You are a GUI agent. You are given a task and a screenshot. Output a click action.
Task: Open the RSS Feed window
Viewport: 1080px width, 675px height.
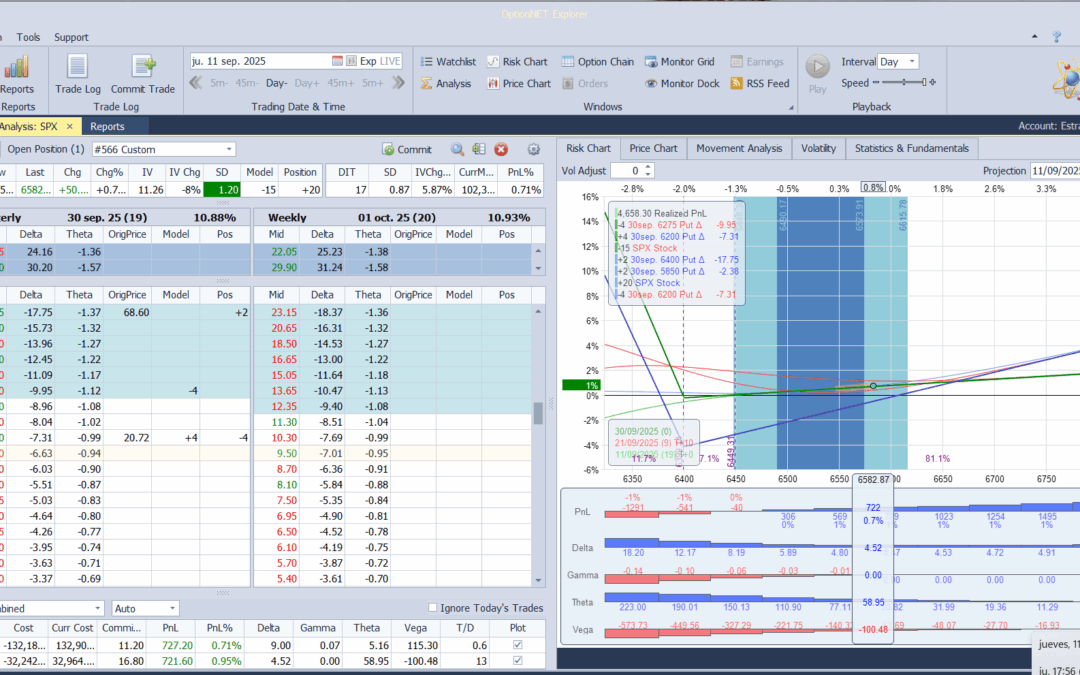coord(759,84)
